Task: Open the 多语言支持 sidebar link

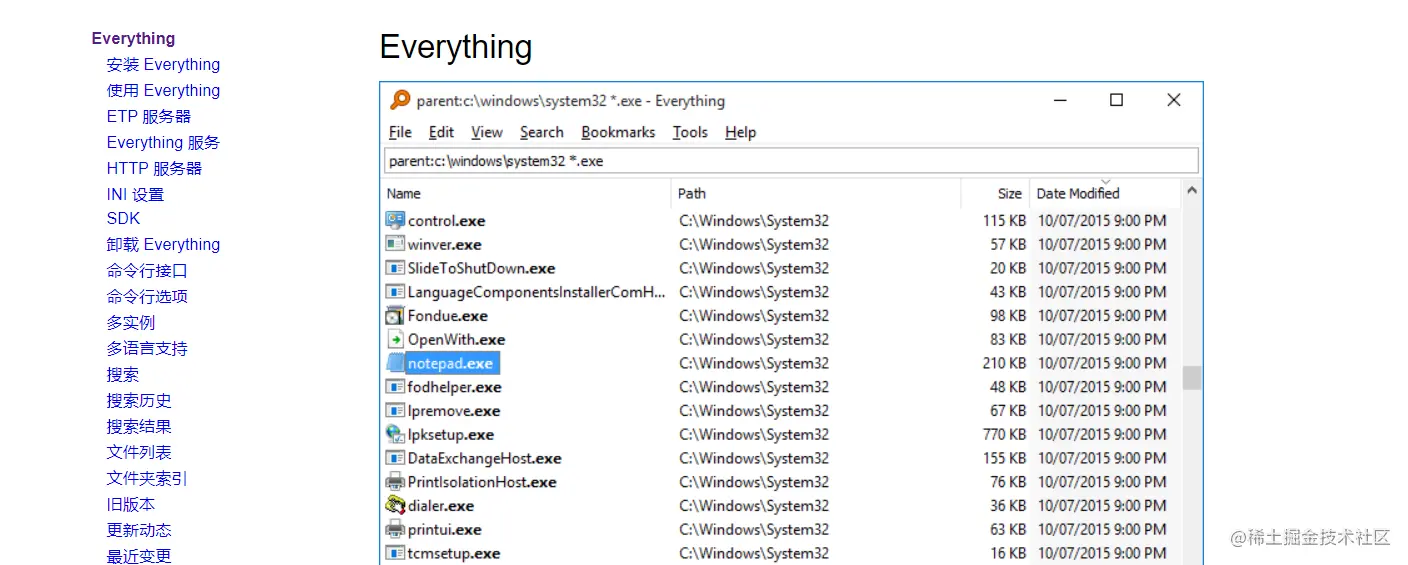Action: (147, 349)
